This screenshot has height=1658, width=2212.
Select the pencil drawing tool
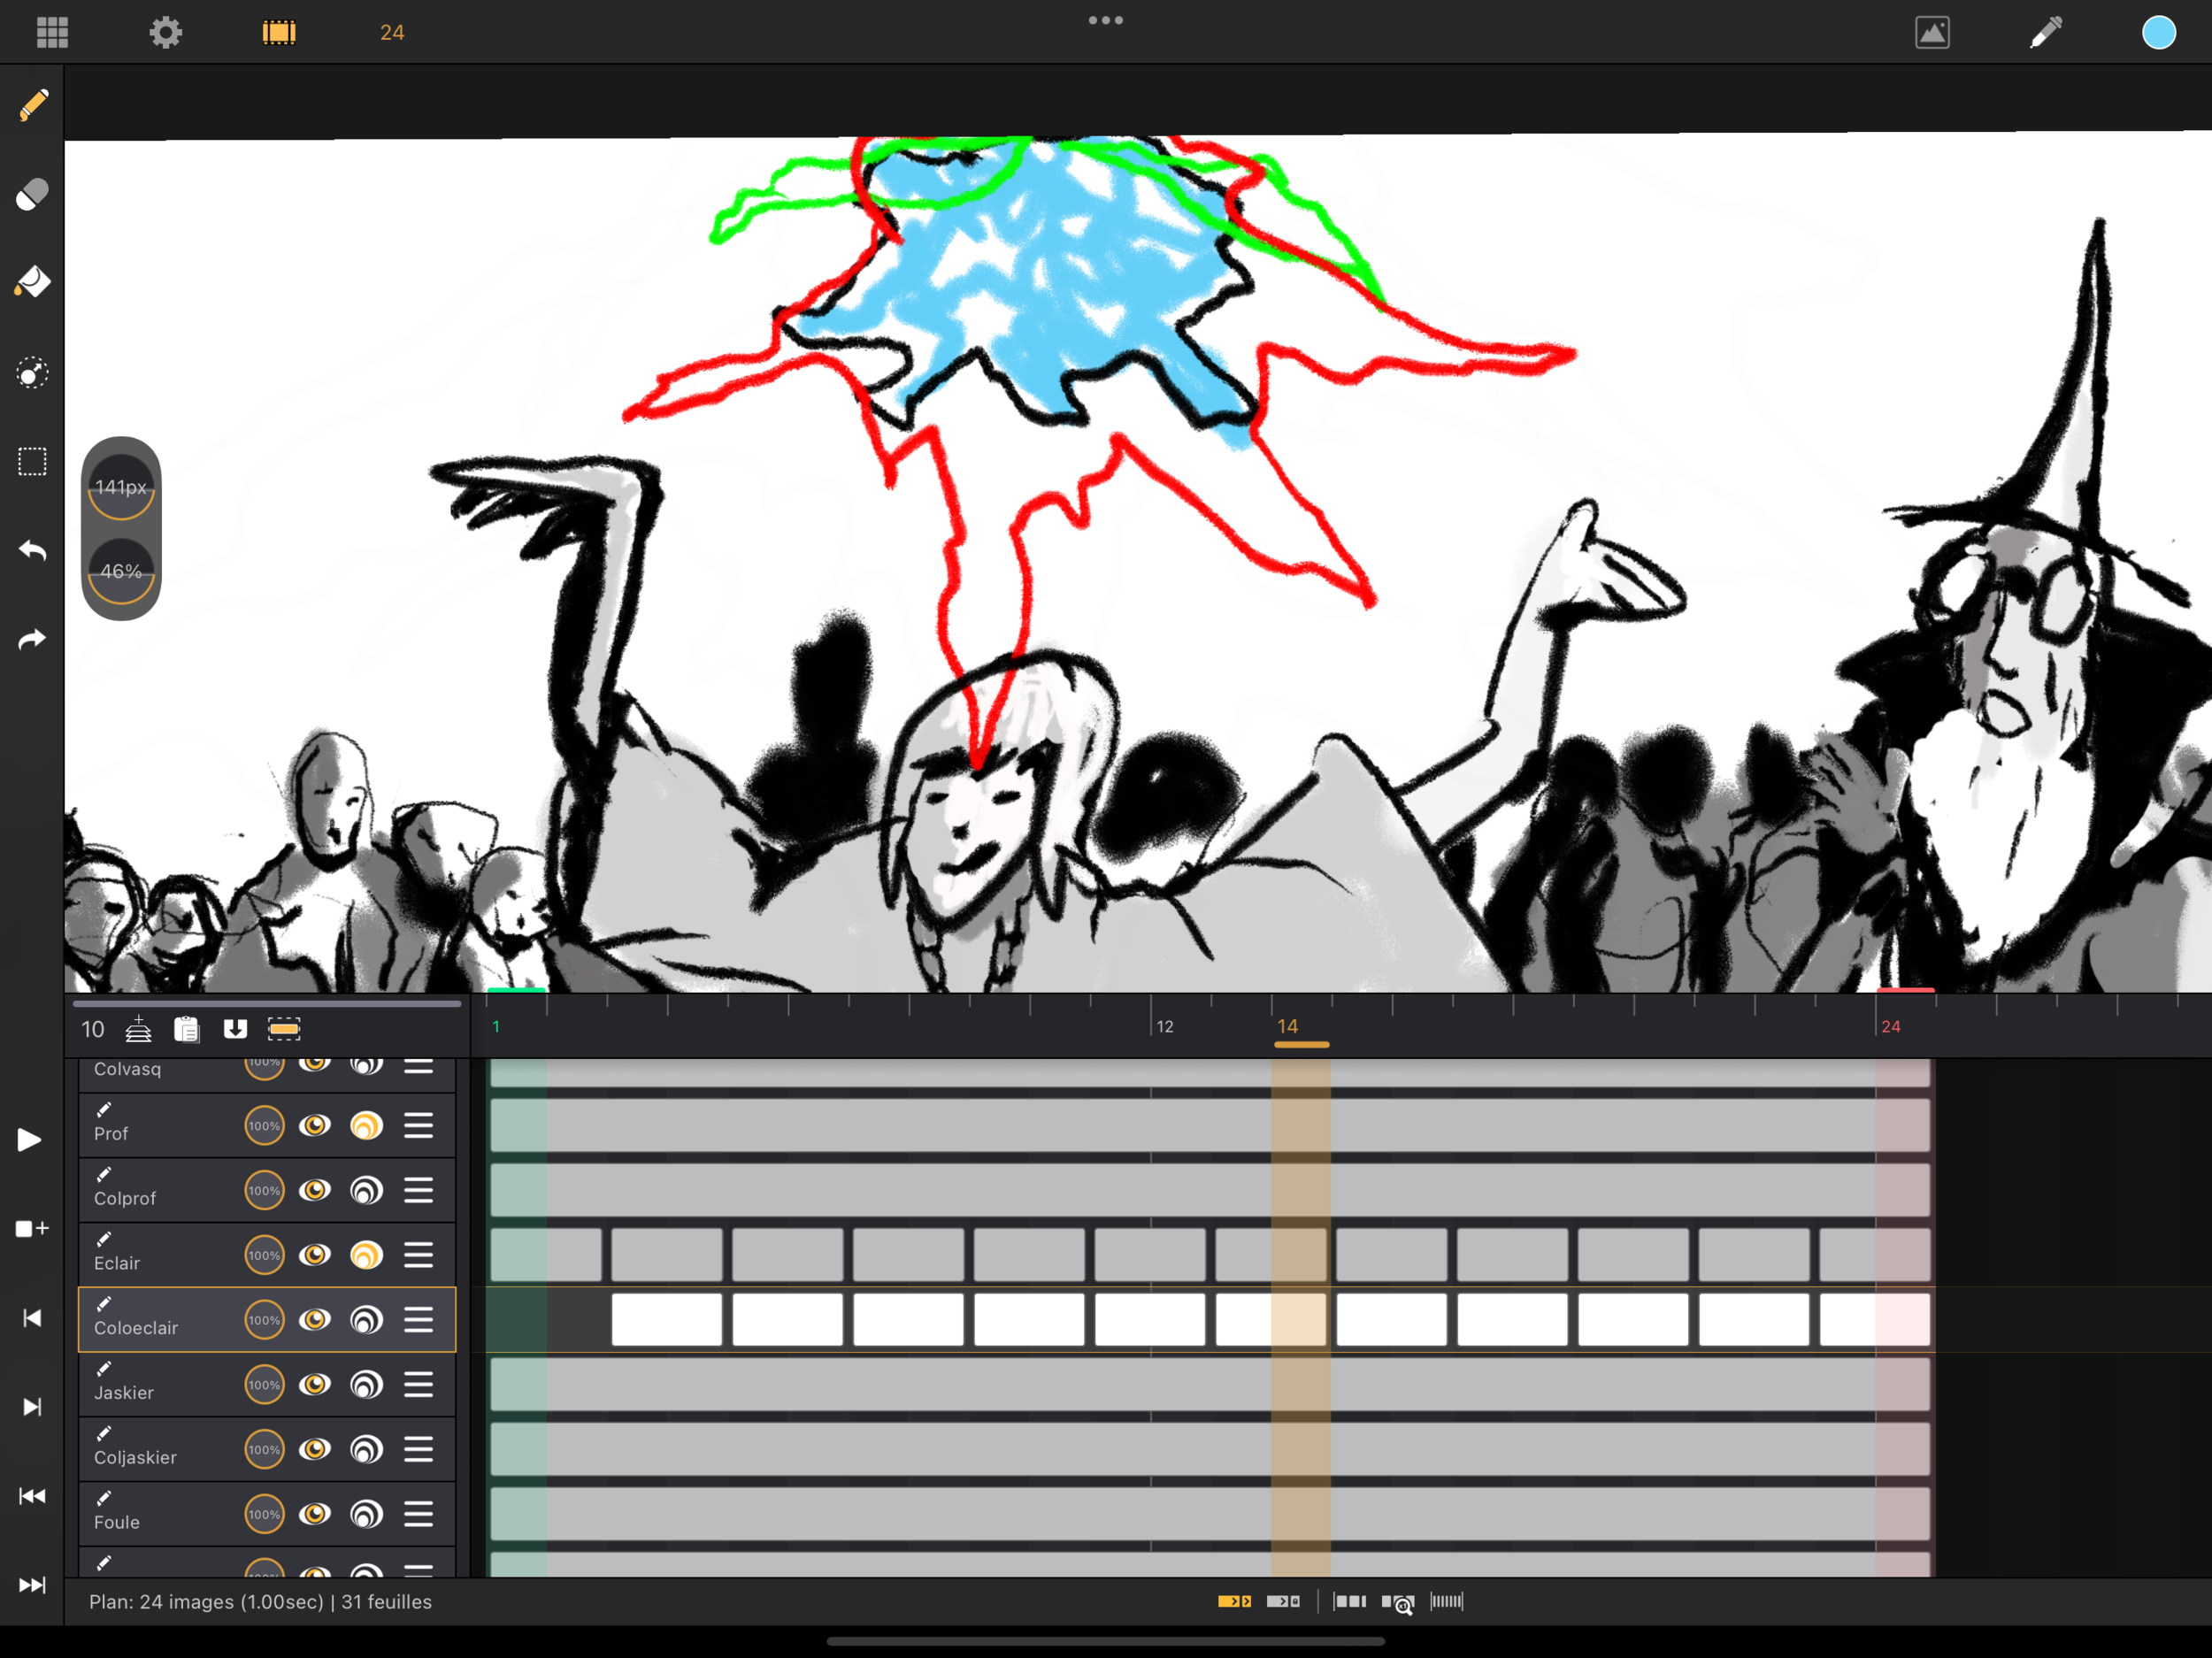pyautogui.click(x=32, y=105)
